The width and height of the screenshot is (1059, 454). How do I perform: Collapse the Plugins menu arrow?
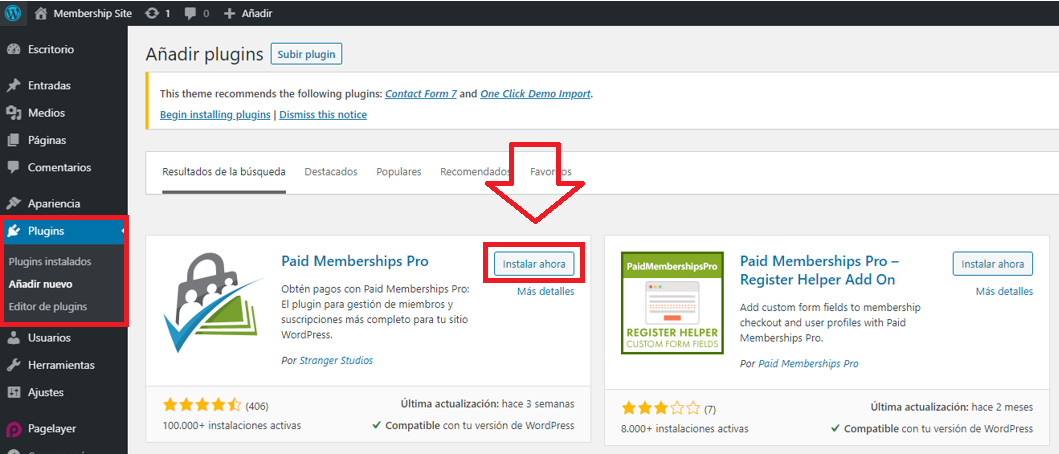(123, 231)
